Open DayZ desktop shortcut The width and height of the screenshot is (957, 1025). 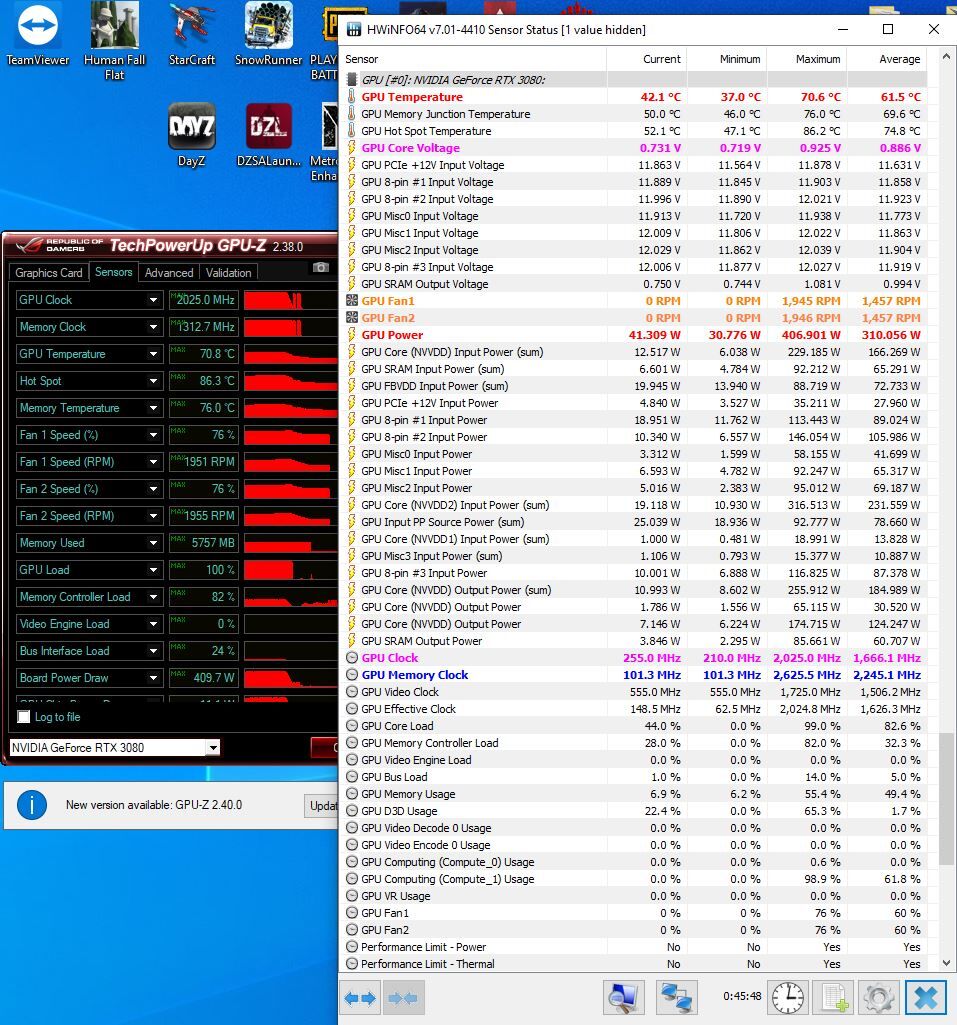pyautogui.click(x=192, y=135)
